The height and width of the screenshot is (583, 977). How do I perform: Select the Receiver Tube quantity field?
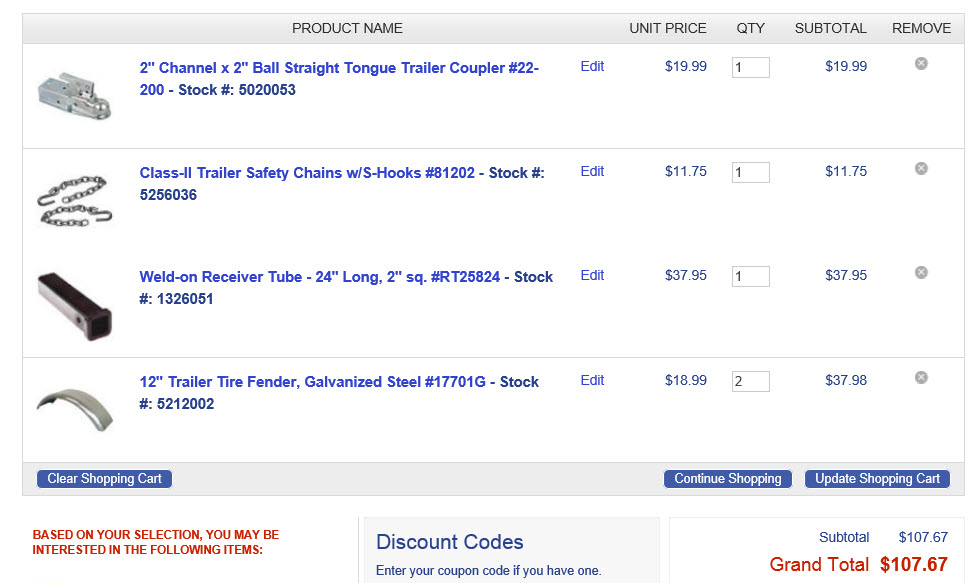(750, 276)
